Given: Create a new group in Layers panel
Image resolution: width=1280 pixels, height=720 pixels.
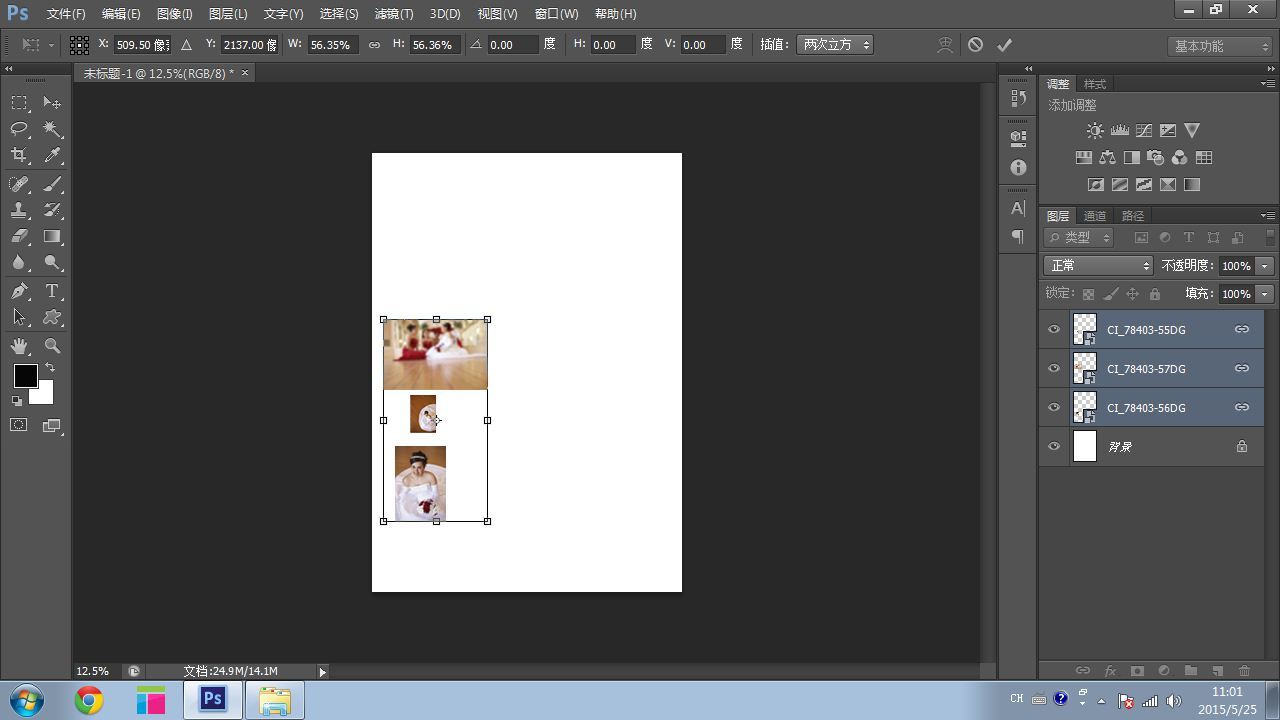Looking at the screenshot, I should click(x=1190, y=671).
